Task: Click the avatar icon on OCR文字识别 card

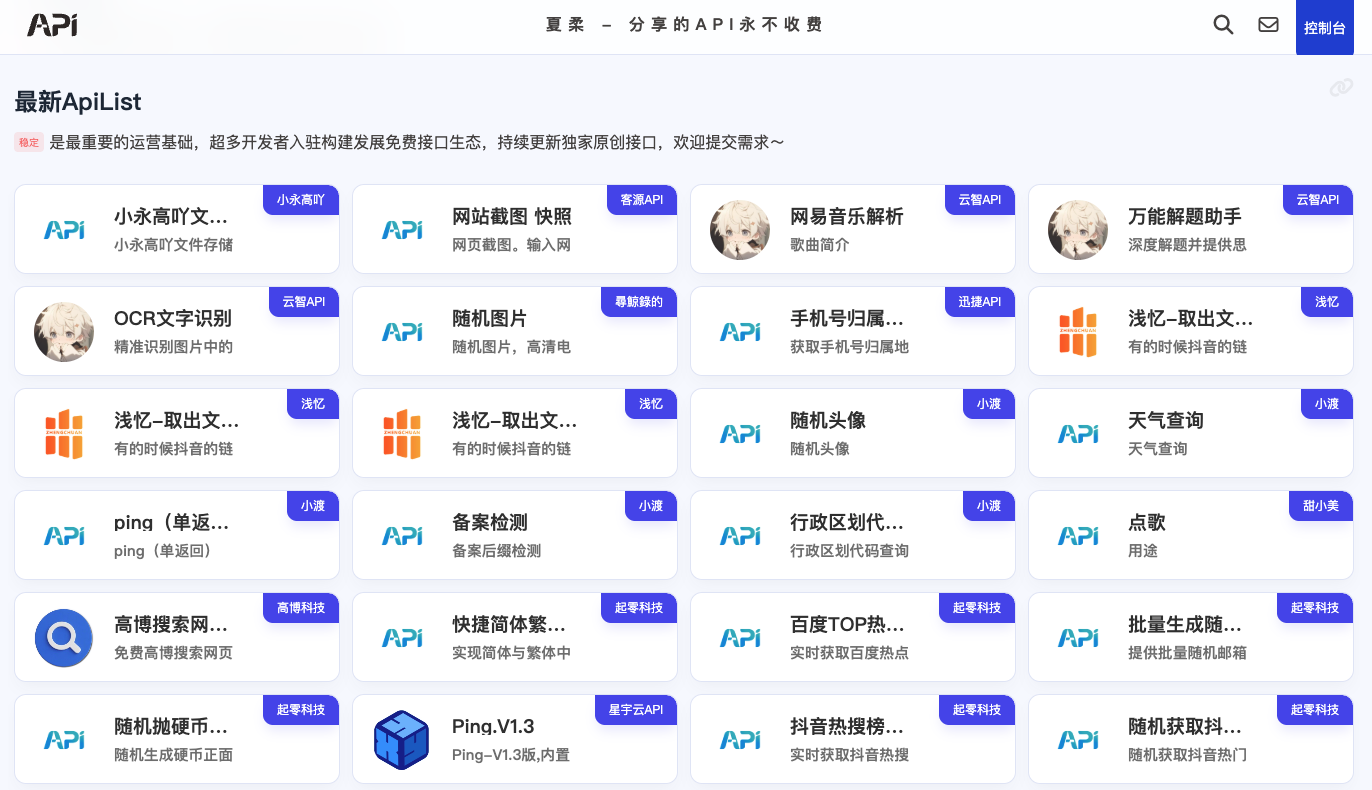Action: pyautogui.click(x=64, y=332)
